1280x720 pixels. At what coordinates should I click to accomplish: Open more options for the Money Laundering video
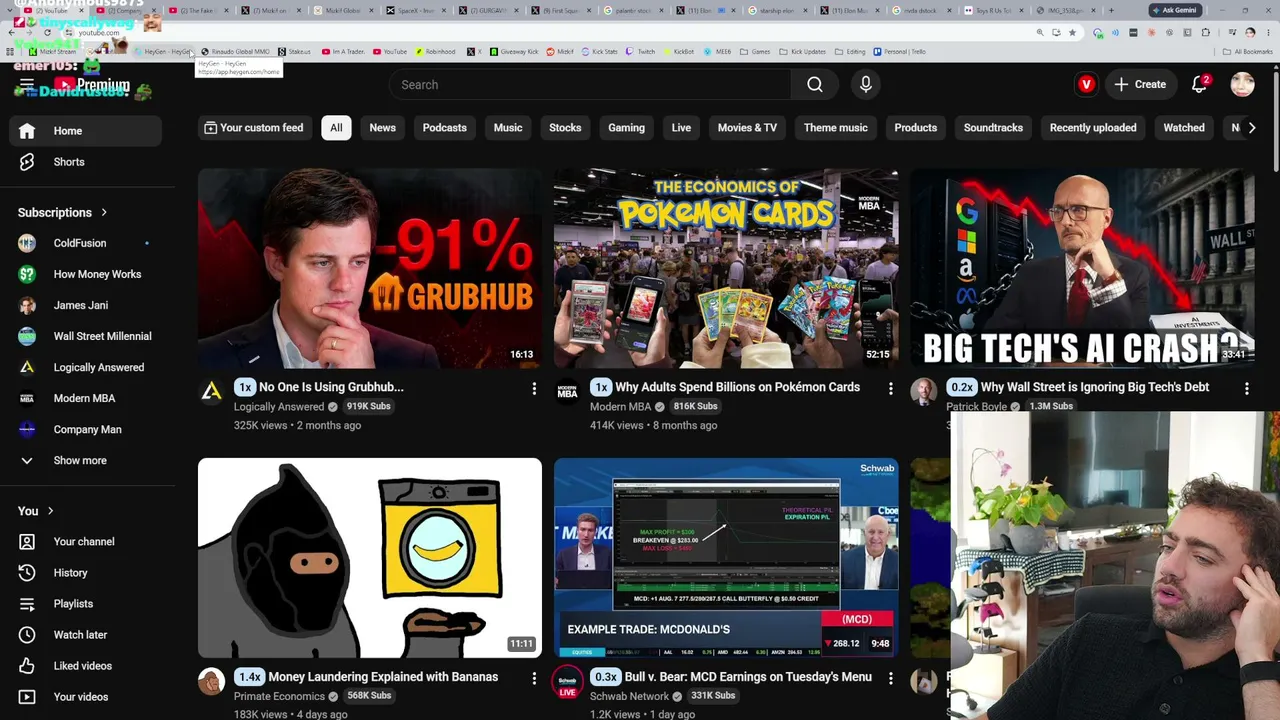[534, 678]
